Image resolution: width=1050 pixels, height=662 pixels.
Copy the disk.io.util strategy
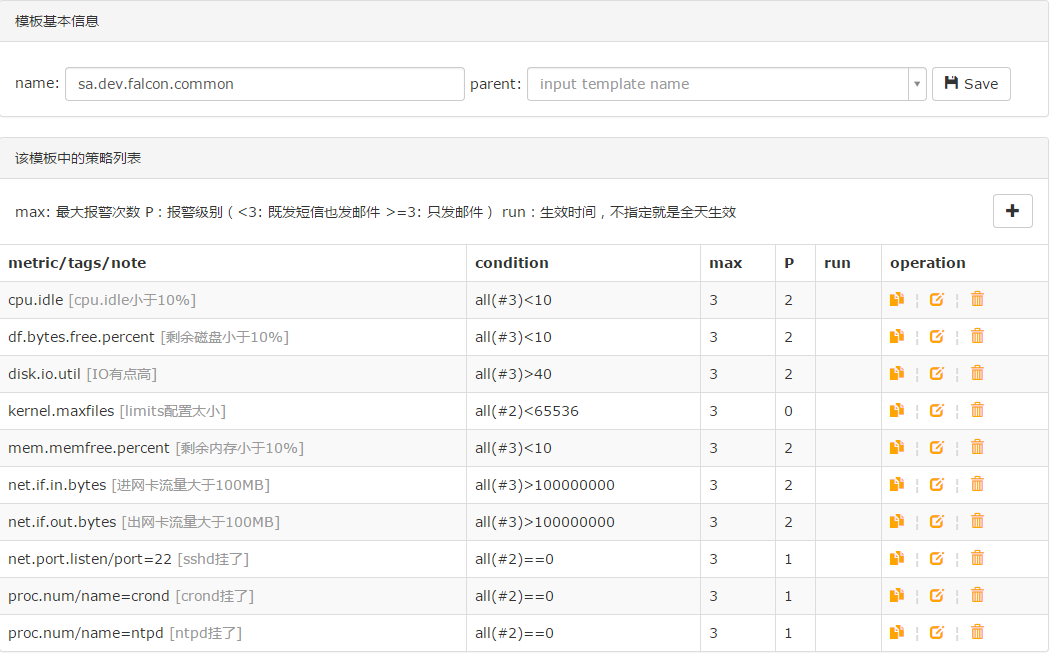[897, 374]
